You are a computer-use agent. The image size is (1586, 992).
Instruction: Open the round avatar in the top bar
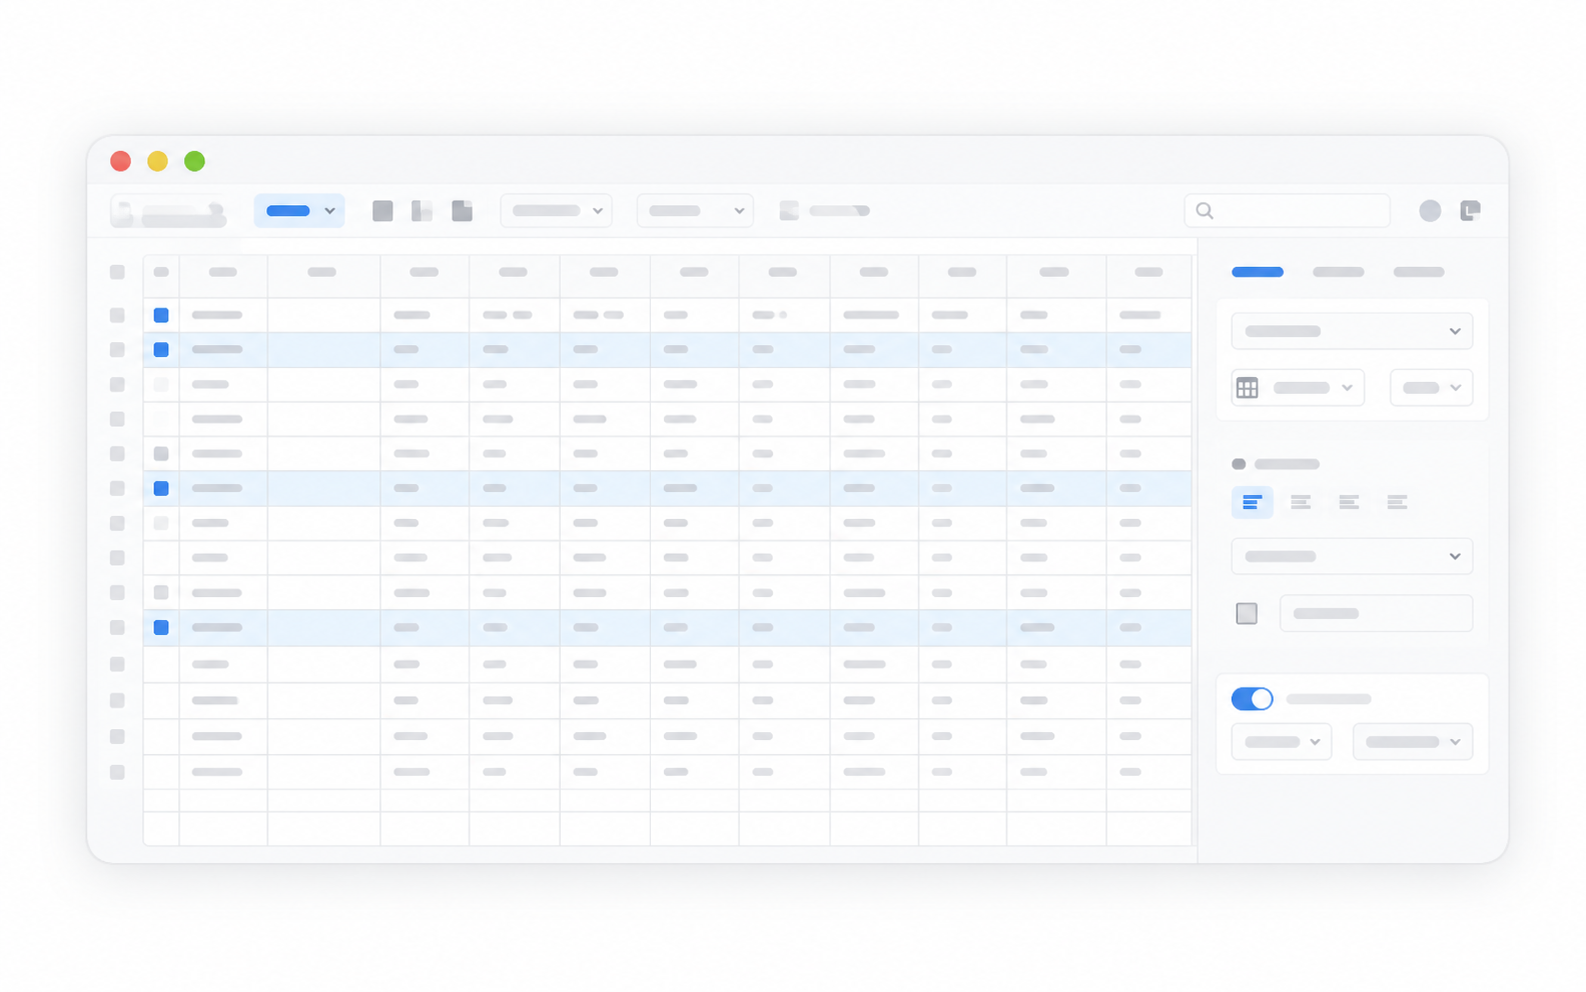[1430, 211]
